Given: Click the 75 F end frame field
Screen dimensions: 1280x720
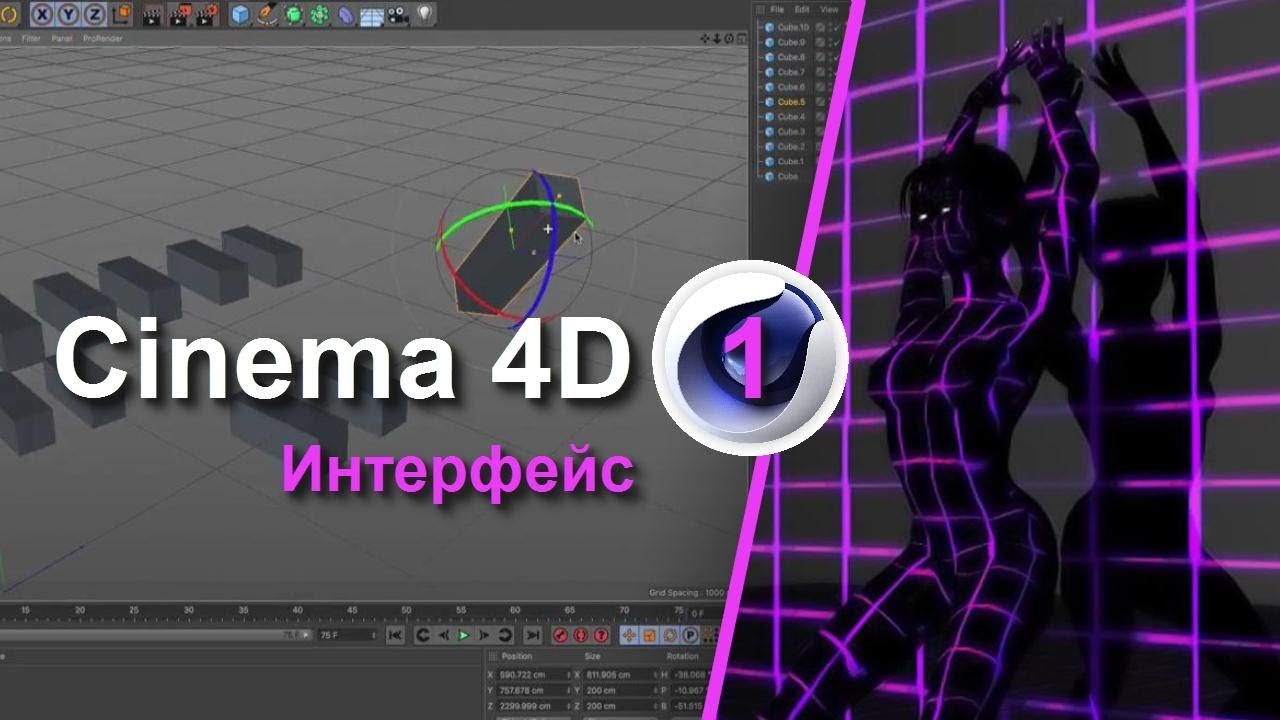Looking at the screenshot, I should [346, 635].
